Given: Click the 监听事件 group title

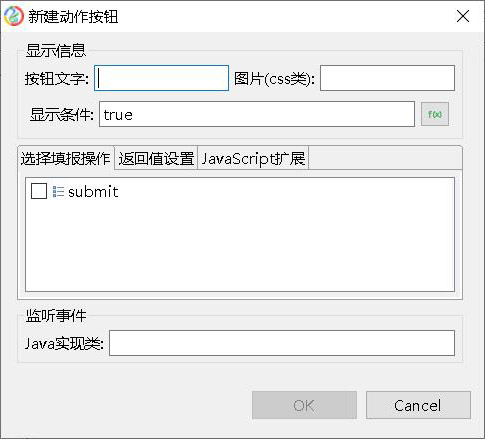Looking at the screenshot, I should tap(56, 315).
